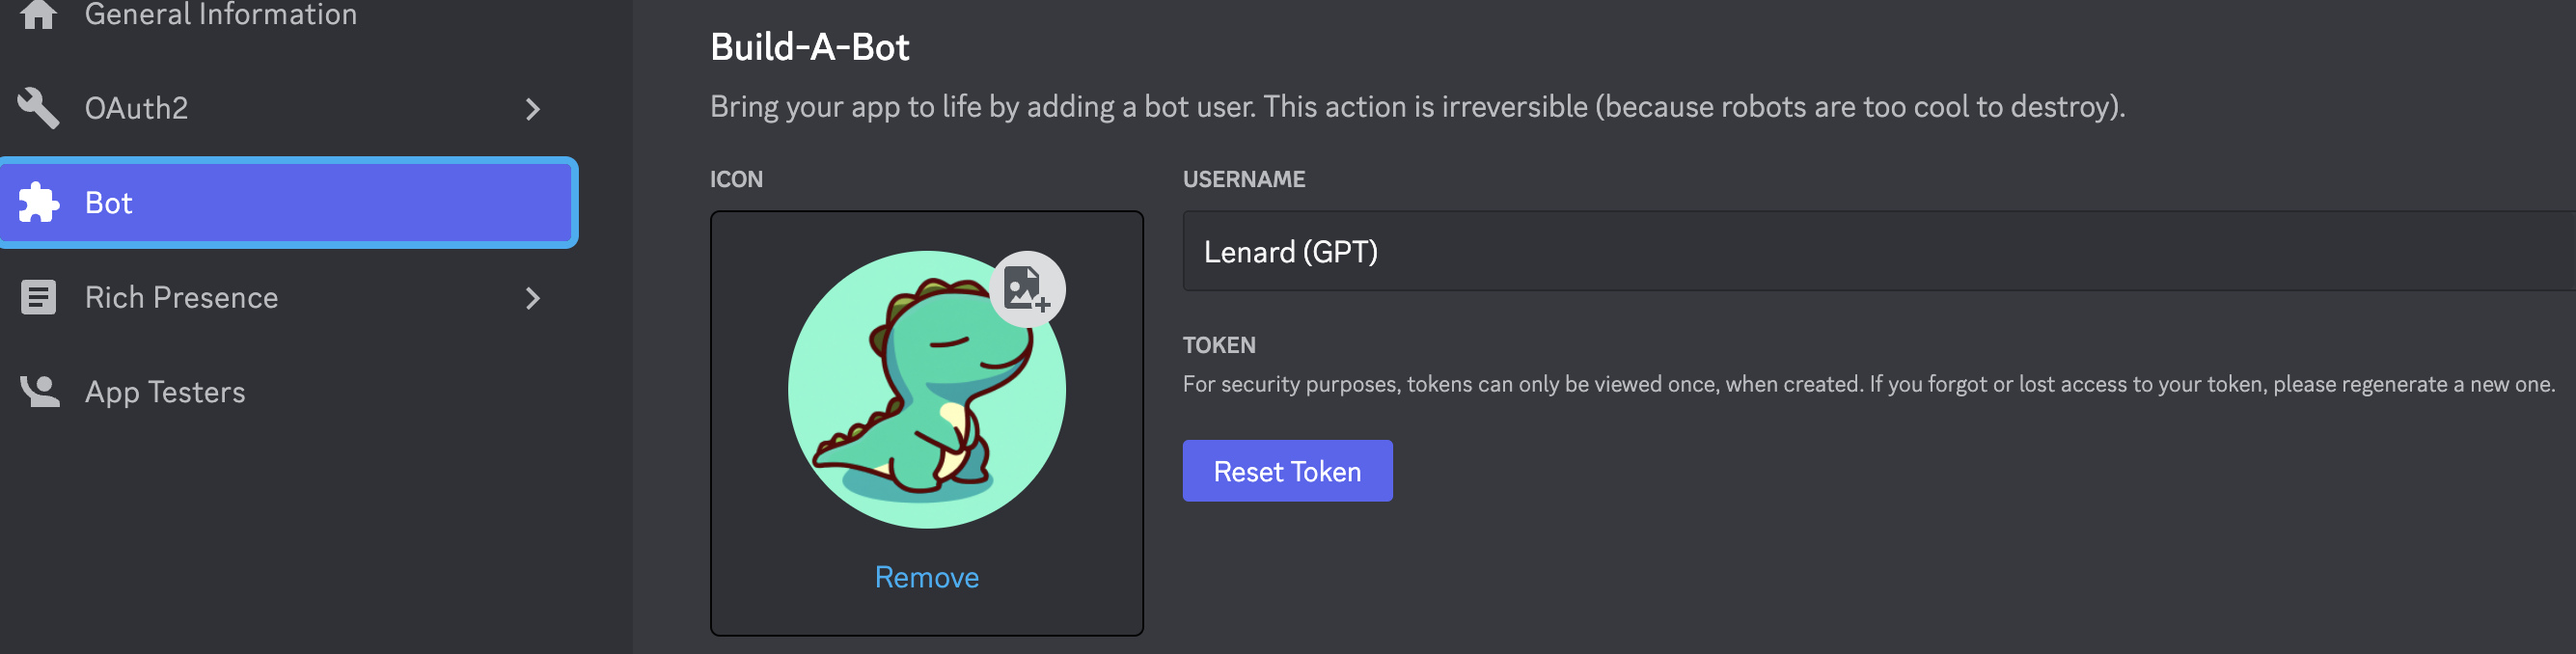The image size is (2576, 654).
Task: Click the Remove link under the icon
Action: click(926, 576)
